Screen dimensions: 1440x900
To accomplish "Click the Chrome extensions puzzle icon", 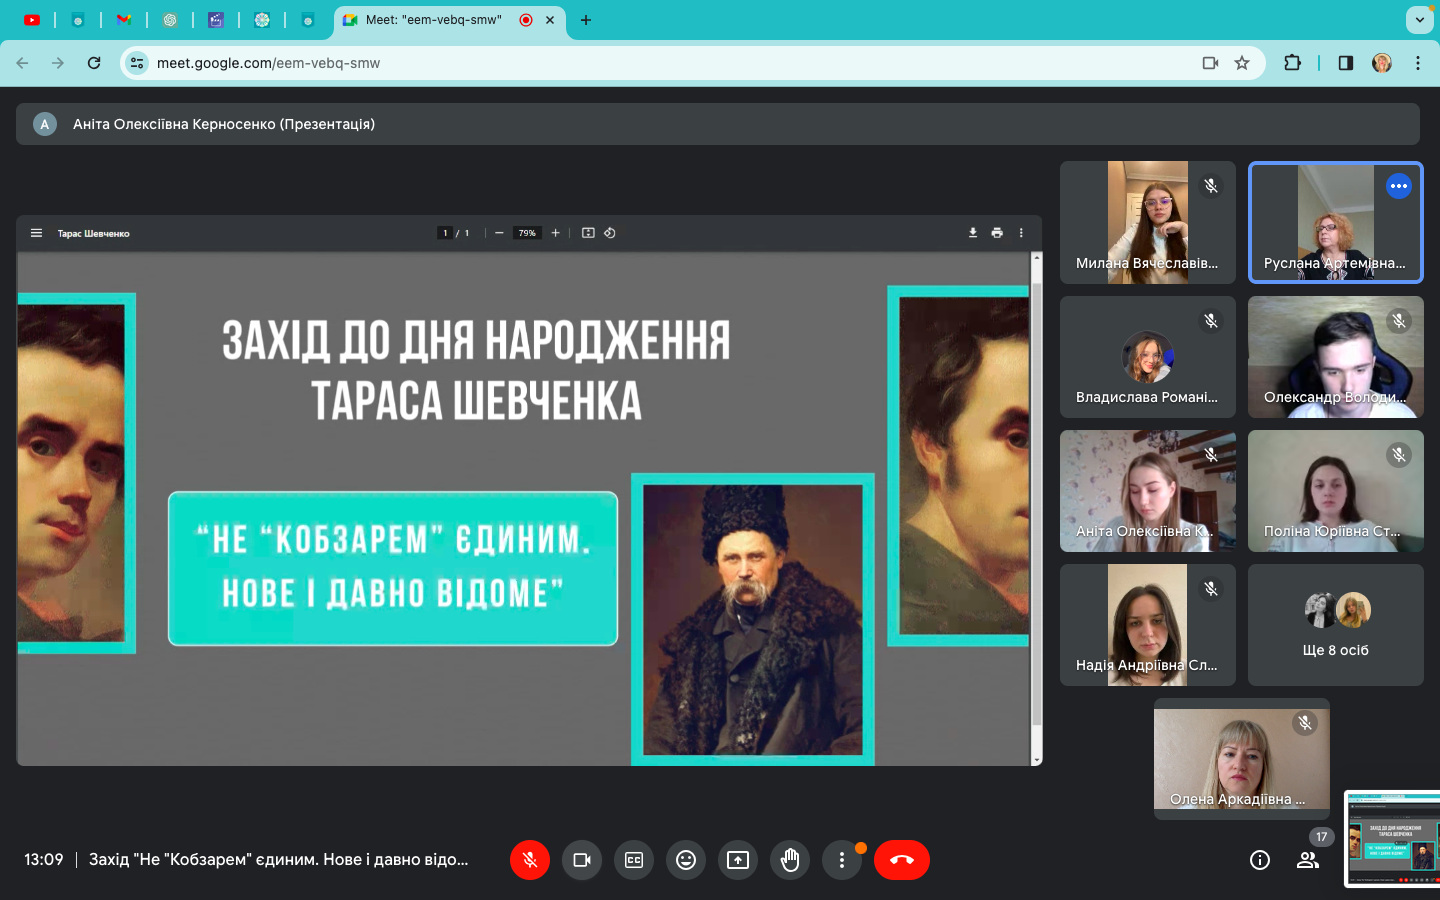I will pos(1292,63).
